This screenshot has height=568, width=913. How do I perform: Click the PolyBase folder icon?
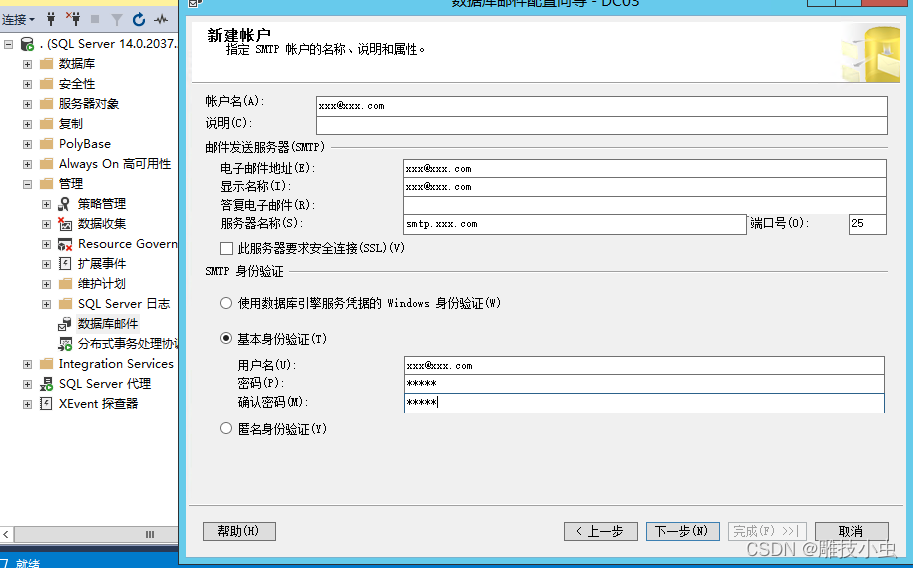47,143
